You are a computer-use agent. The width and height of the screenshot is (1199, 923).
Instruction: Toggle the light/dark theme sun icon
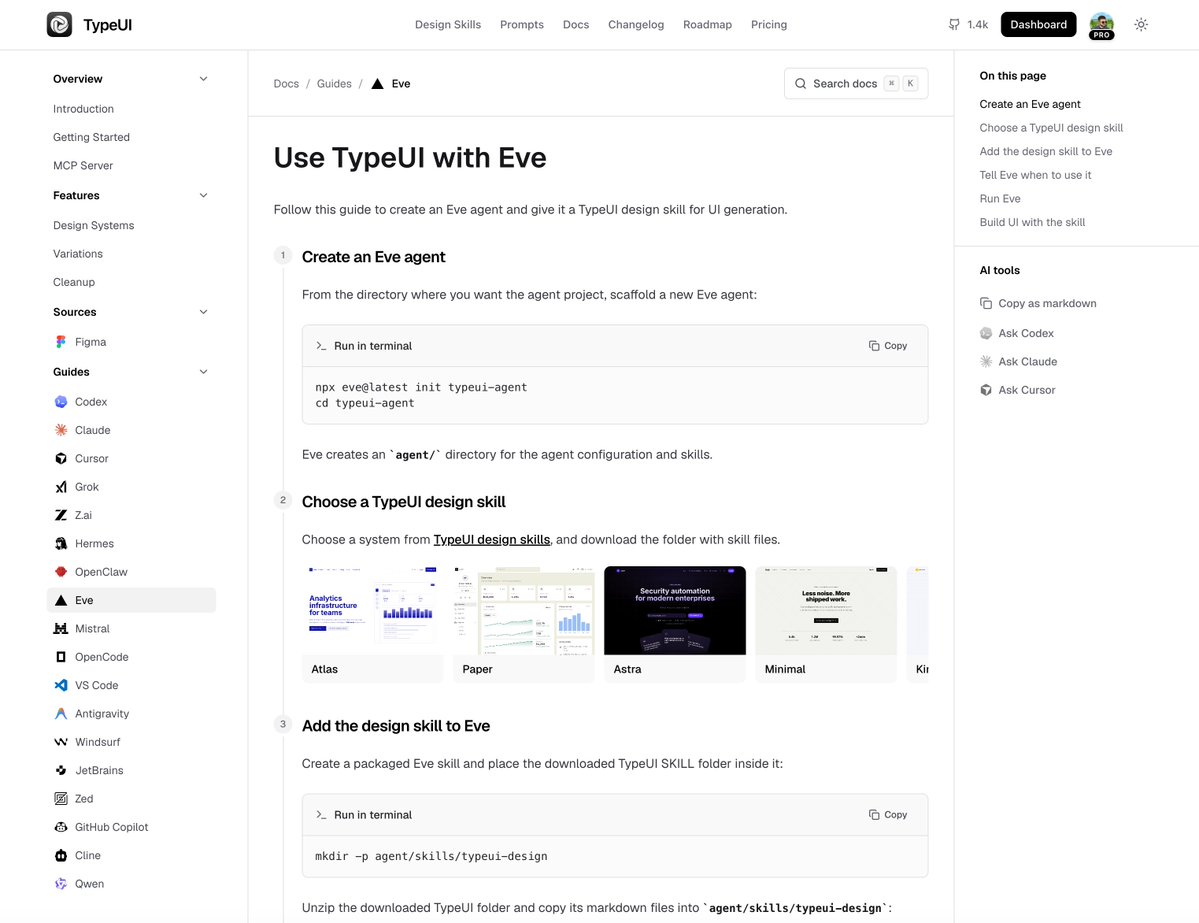point(1141,24)
